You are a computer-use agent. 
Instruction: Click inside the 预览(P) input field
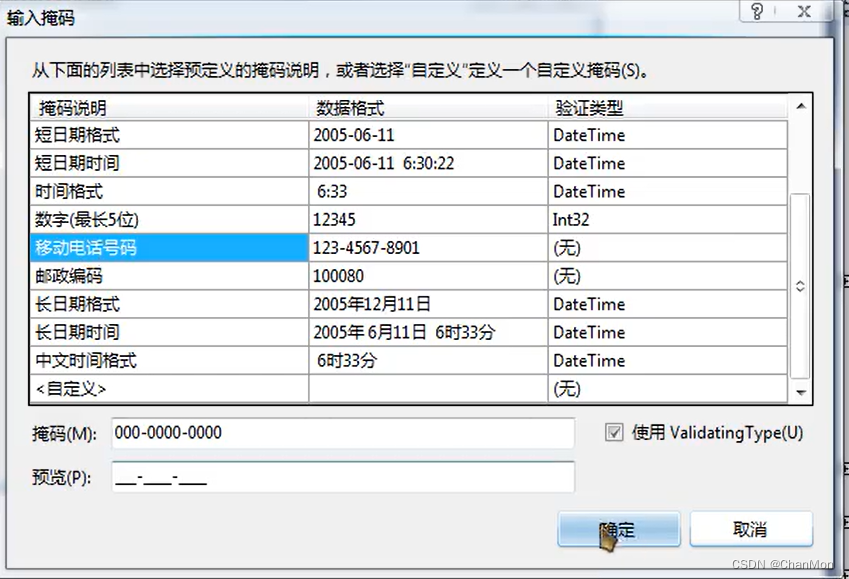340,476
